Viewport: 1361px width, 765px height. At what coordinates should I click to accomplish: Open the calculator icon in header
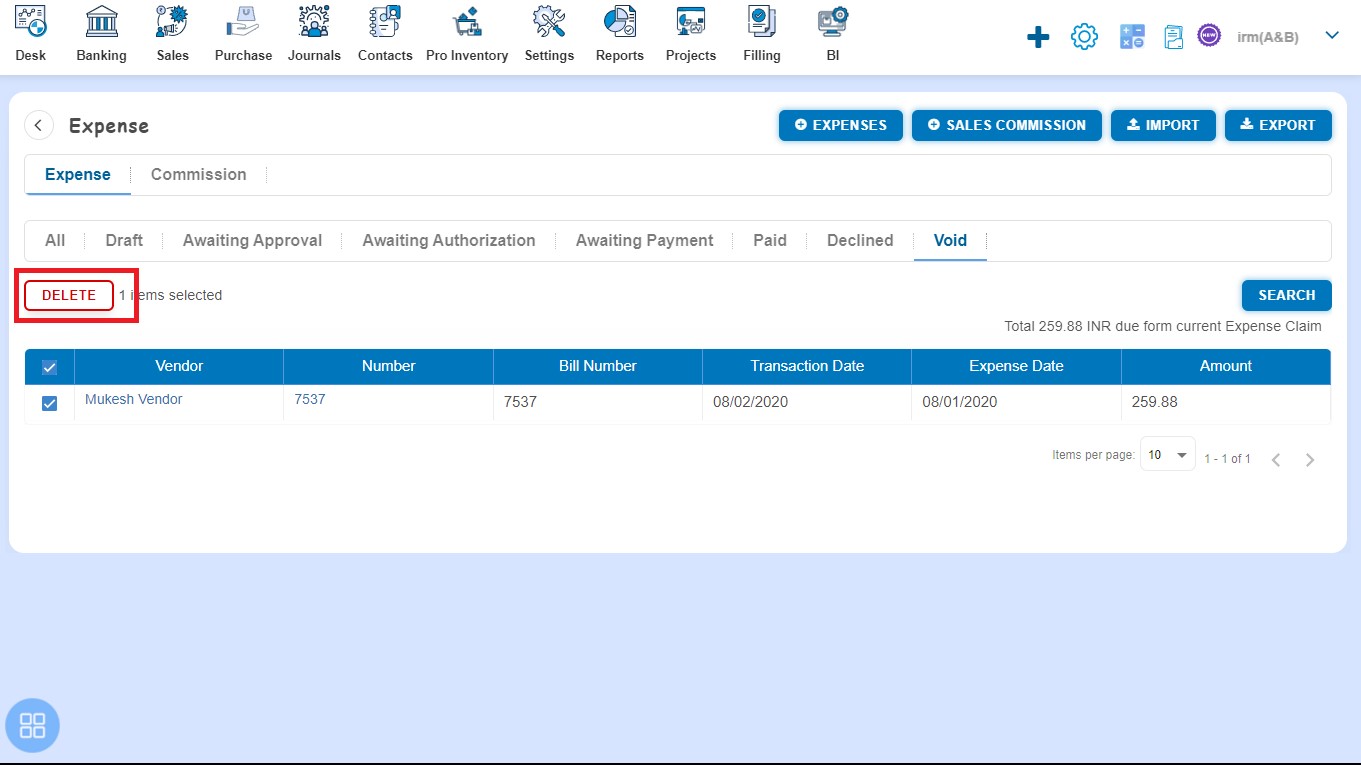(x=1132, y=38)
